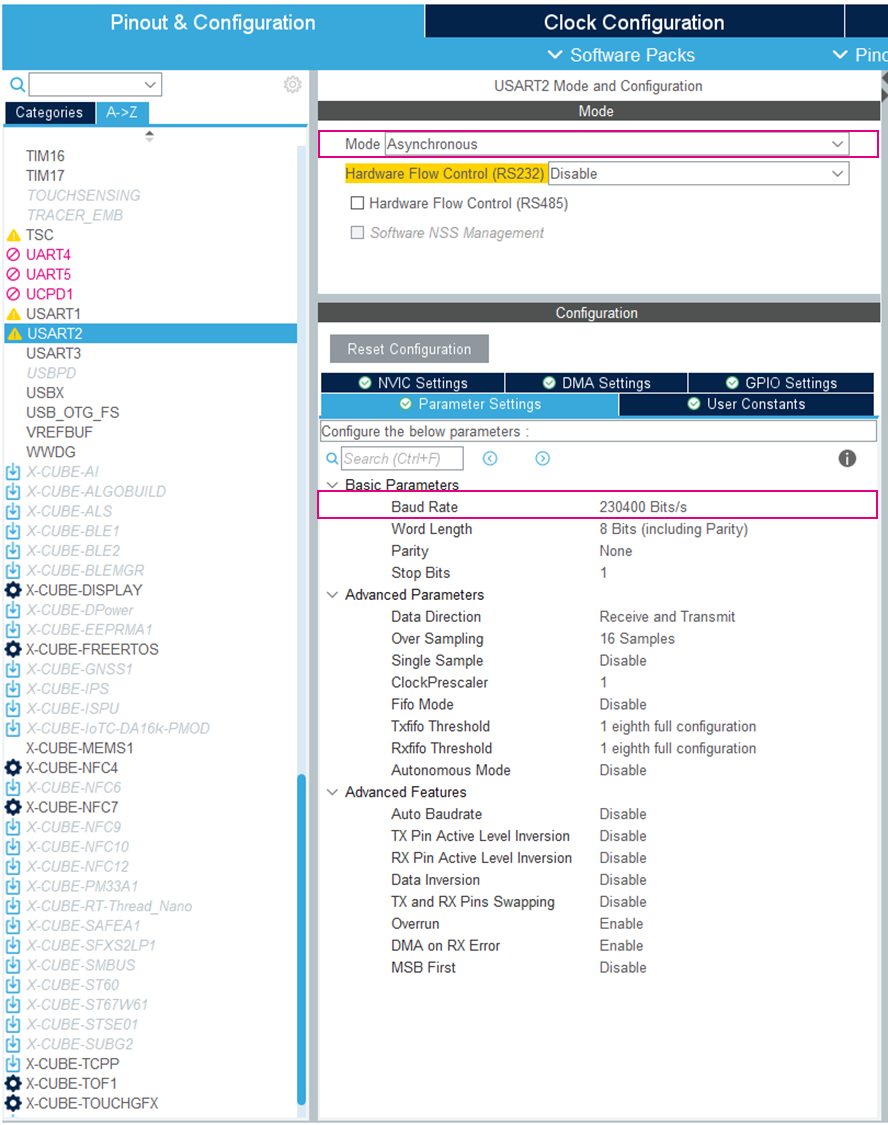888x1125 pixels.
Task: Click the warning icon next to USART2
Action: 14,334
